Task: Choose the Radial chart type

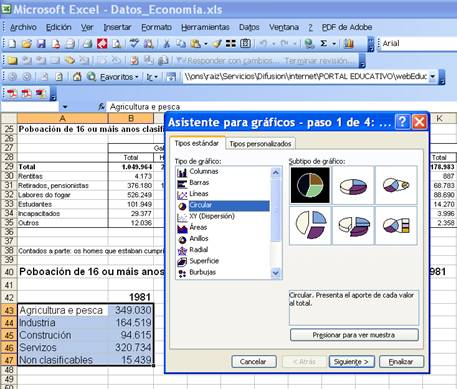Action: tap(198, 250)
